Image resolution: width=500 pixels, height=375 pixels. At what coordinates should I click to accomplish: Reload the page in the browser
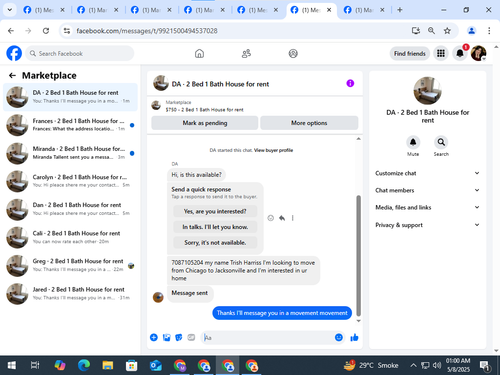point(46,31)
